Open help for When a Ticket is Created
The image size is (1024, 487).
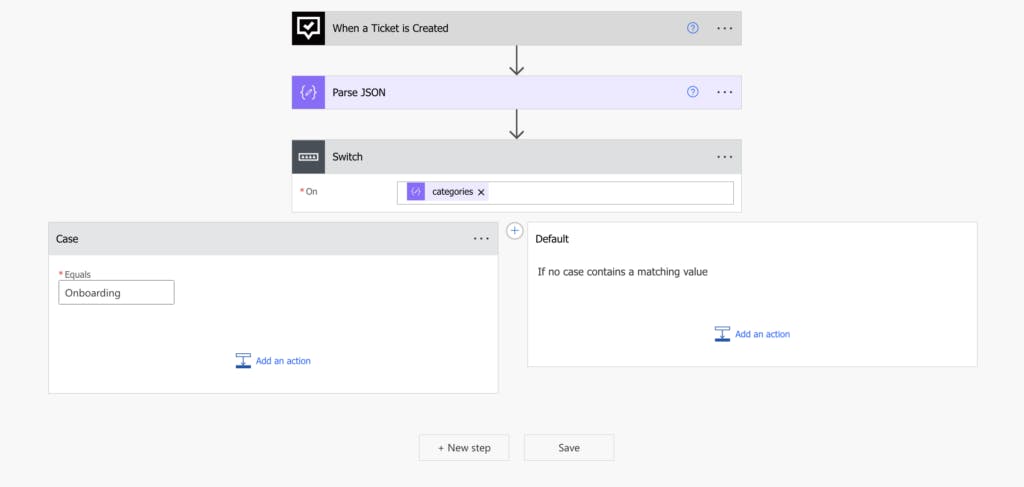[693, 28]
